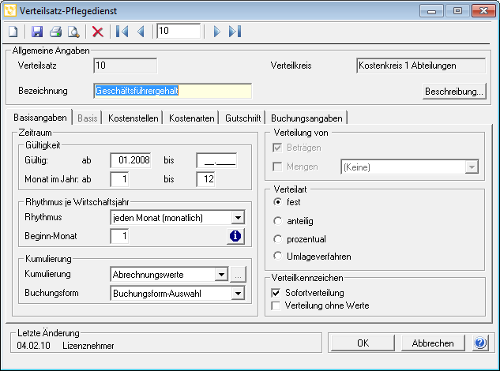Click the Monat im Jahr bis field
Screen dimensions: 500x371
[206, 179]
